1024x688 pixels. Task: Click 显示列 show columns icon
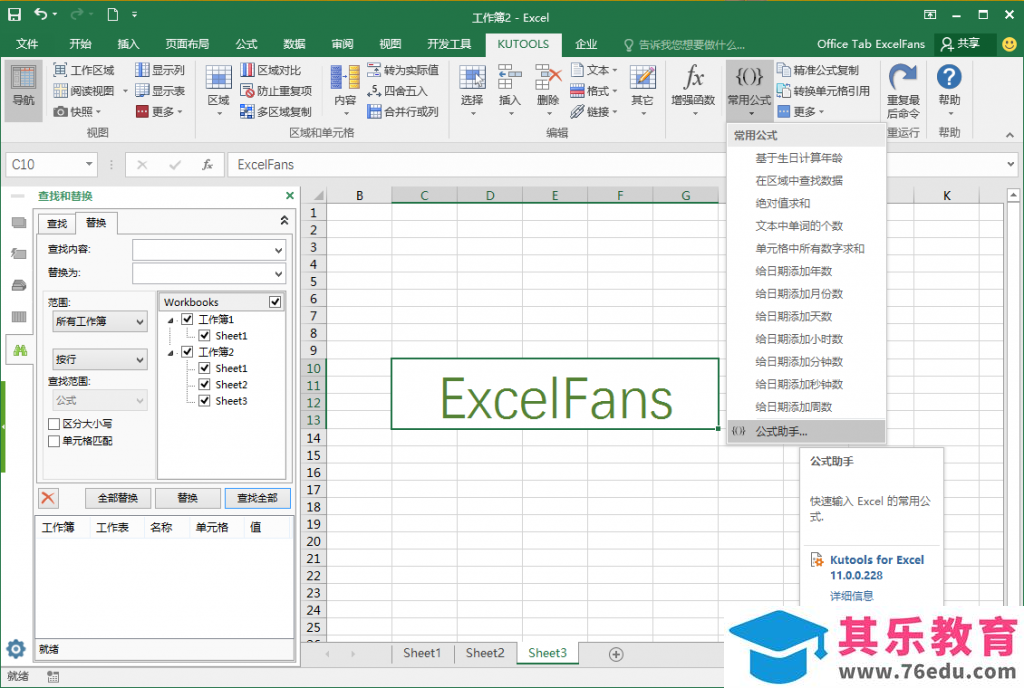pos(142,70)
